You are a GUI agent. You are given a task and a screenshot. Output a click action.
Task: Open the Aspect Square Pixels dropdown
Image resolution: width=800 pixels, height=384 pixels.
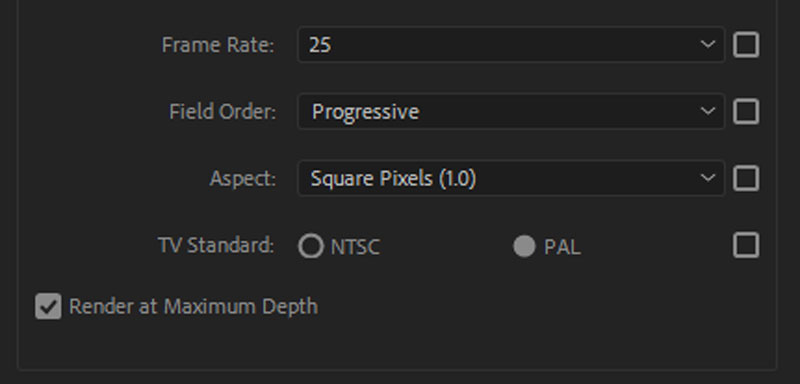pyautogui.click(x=511, y=178)
